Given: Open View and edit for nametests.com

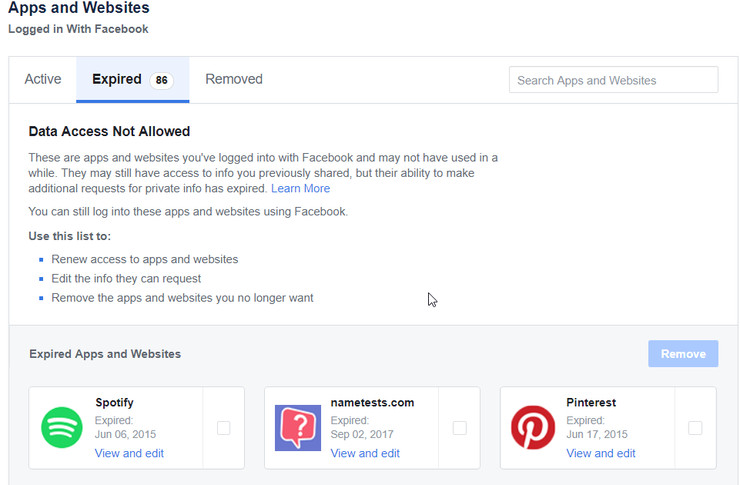Looking at the screenshot, I should point(365,453).
